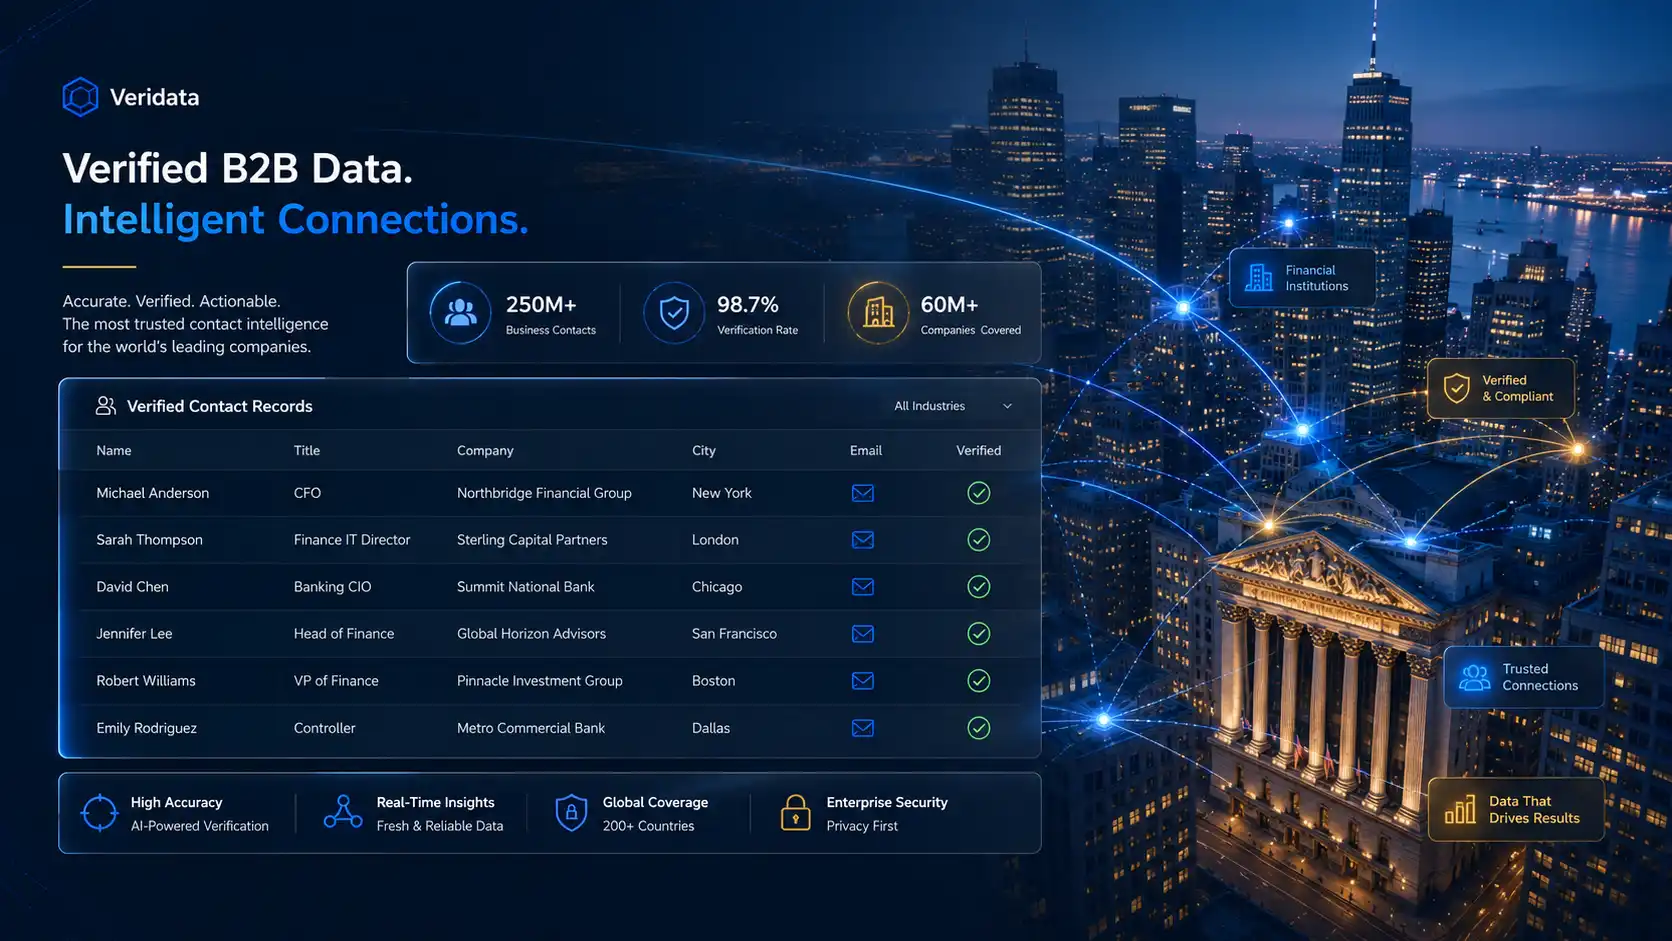The height and width of the screenshot is (941, 1672).
Task: Click the 98.7% figure
Action: 748,304
